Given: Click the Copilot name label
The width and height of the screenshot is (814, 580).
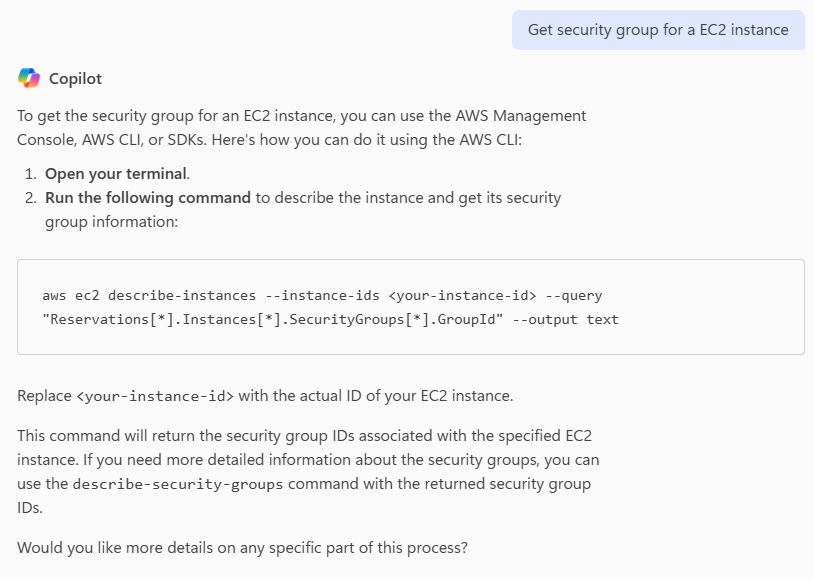Looking at the screenshot, I should point(75,79).
